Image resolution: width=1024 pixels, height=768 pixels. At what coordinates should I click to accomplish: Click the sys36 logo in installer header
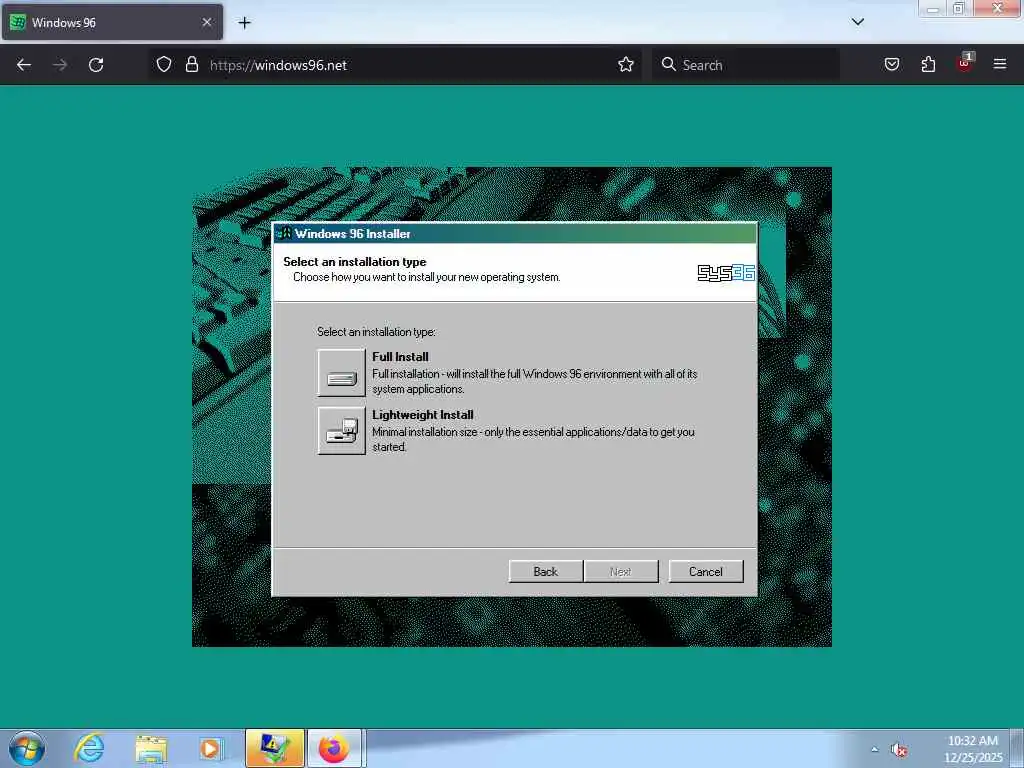pyautogui.click(x=726, y=273)
